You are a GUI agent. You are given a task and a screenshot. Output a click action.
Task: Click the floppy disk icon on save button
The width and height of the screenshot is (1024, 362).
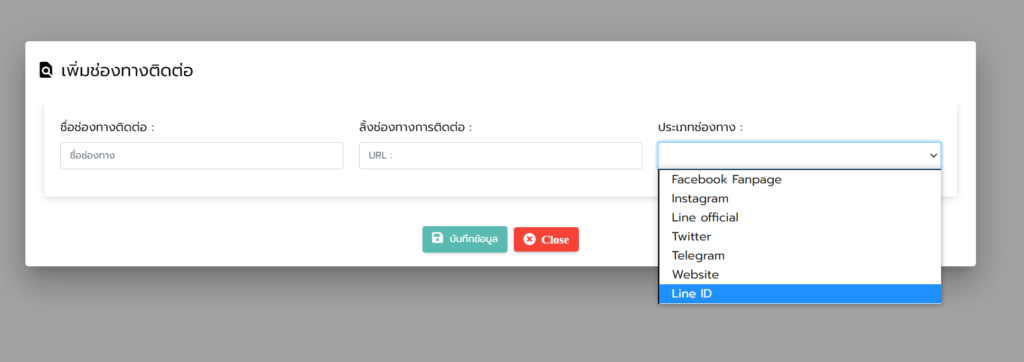[438, 238]
